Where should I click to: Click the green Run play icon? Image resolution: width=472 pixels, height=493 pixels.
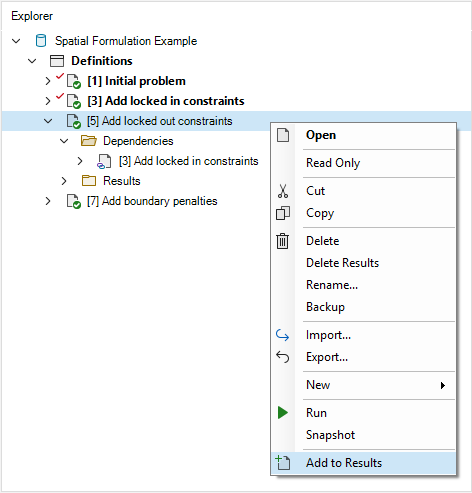[x=283, y=413]
